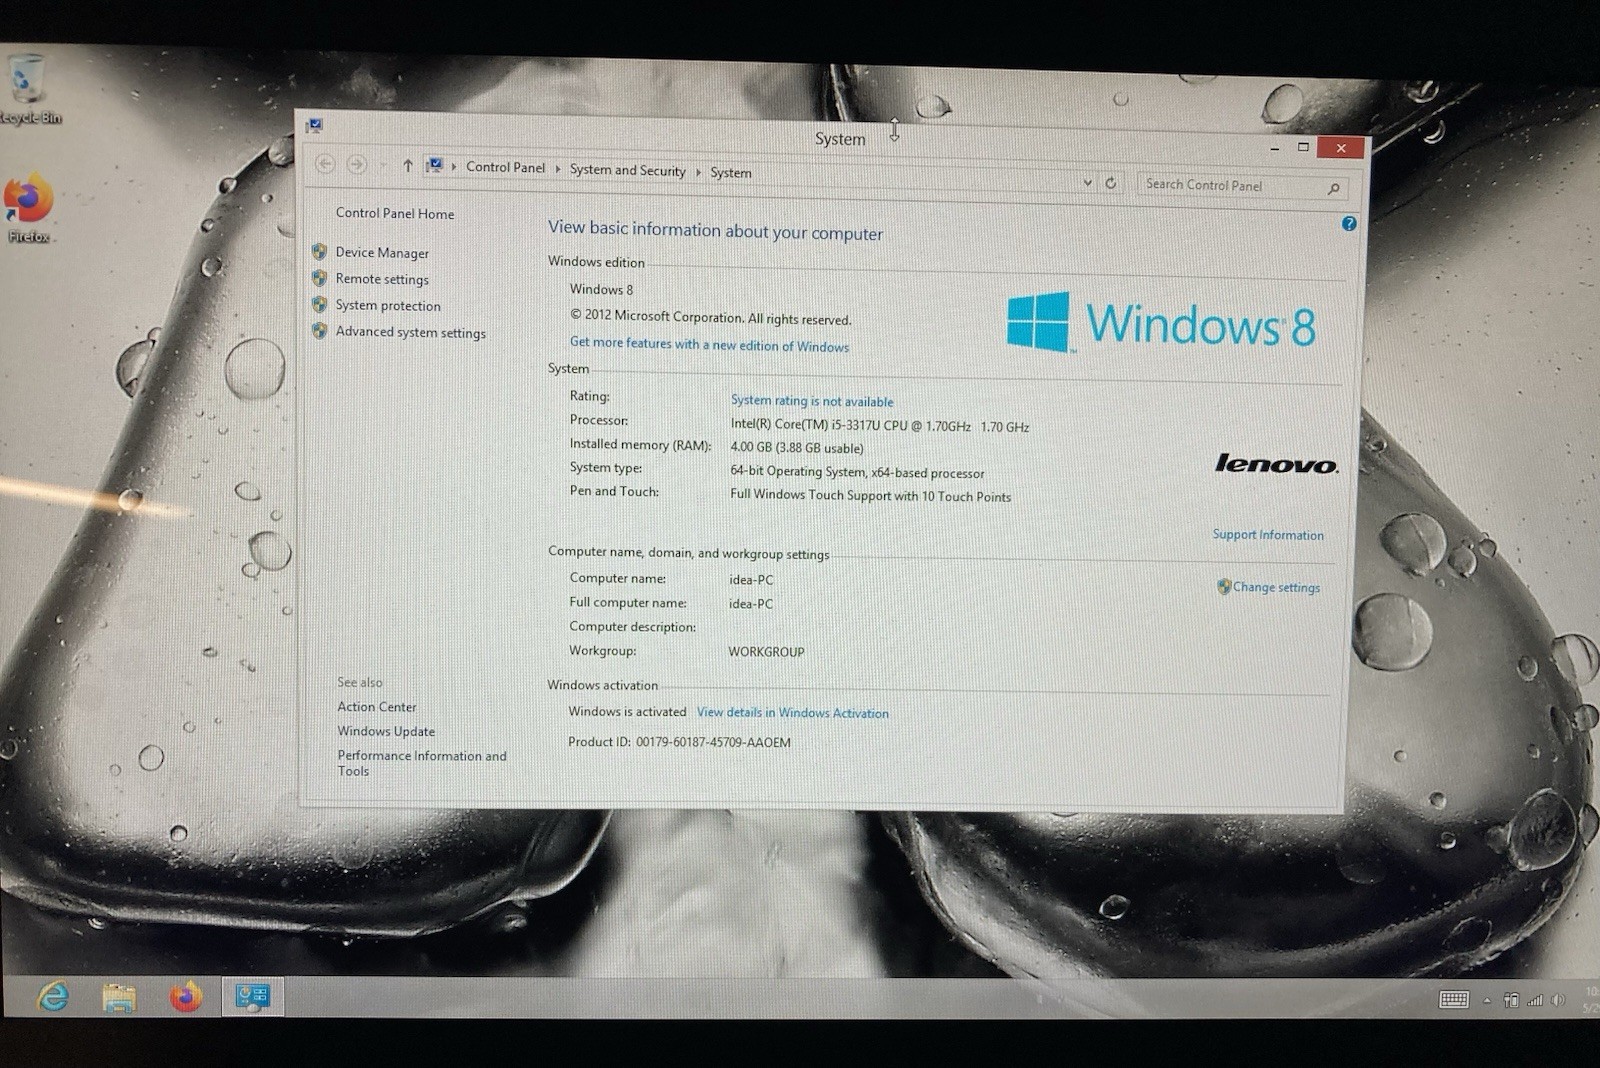
Task: Open Advanced system settings
Action: [x=411, y=332]
